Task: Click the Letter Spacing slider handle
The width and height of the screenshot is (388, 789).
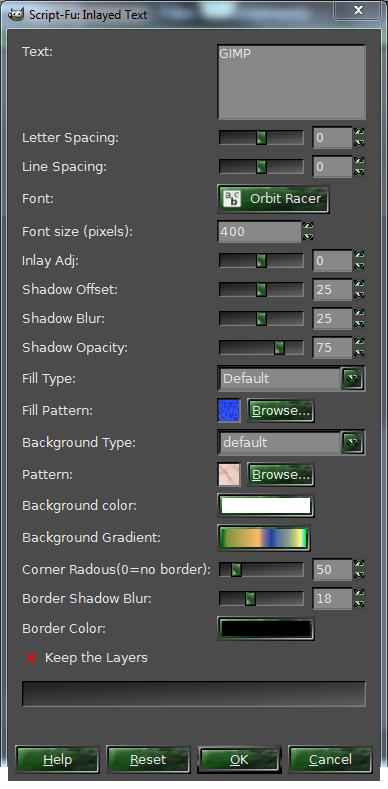Action: click(x=261, y=138)
